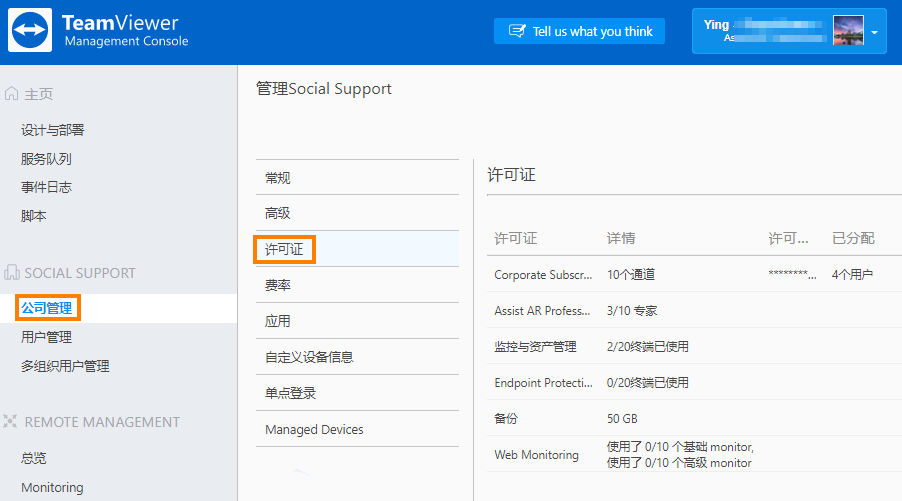Click the 许可证 column header
This screenshot has width=902, height=501.
click(515, 238)
